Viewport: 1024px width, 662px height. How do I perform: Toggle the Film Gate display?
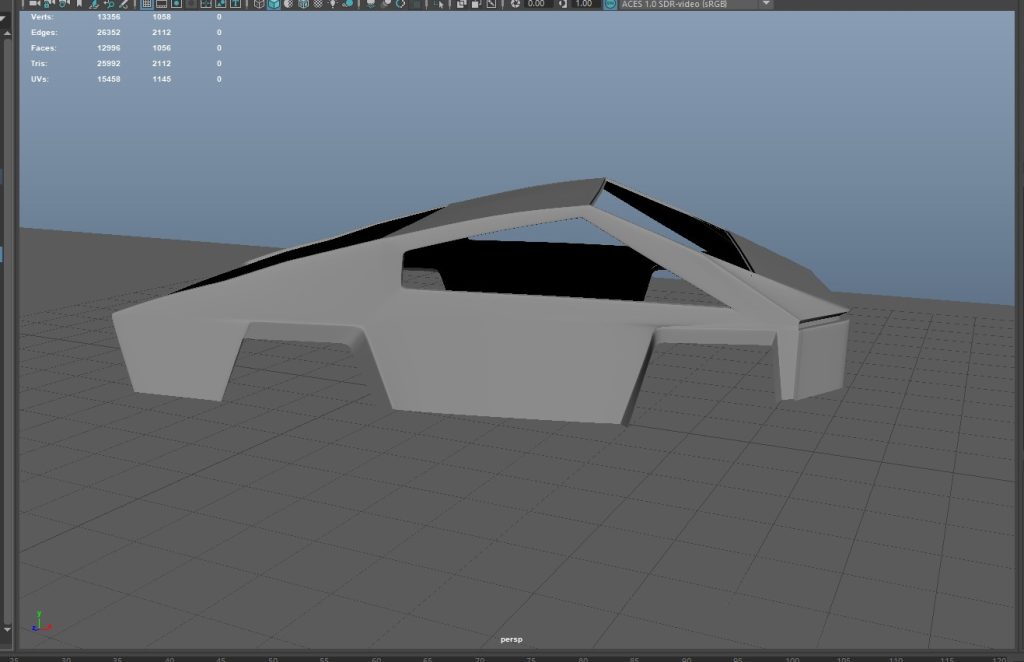point(161,4)
